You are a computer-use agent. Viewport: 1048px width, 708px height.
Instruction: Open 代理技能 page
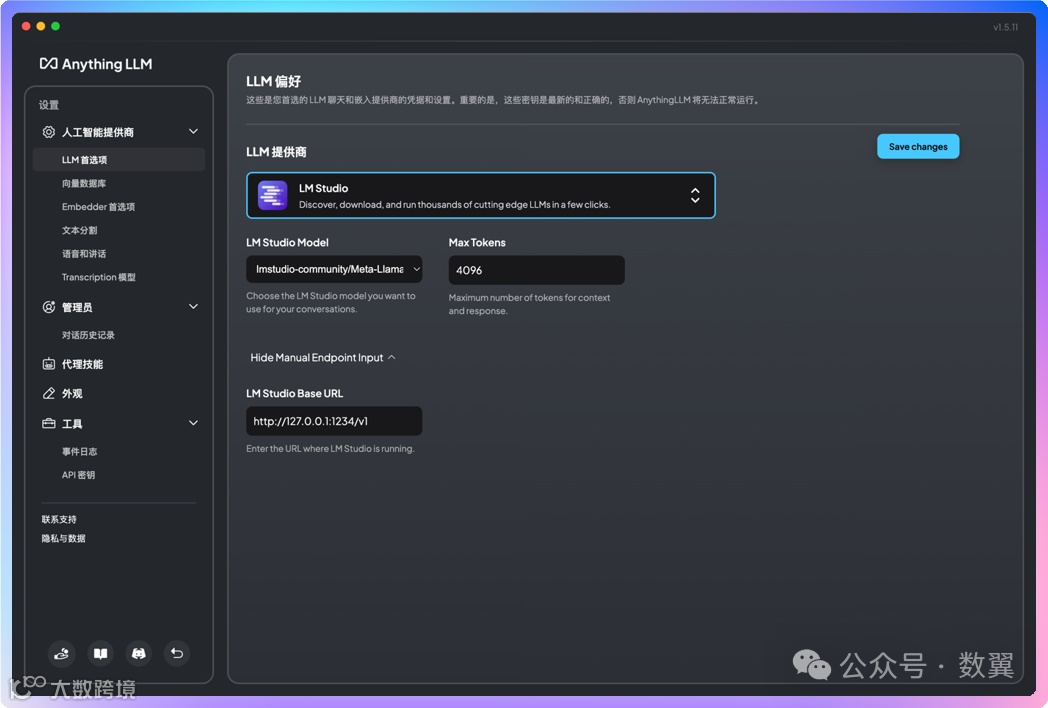point(82,364)
